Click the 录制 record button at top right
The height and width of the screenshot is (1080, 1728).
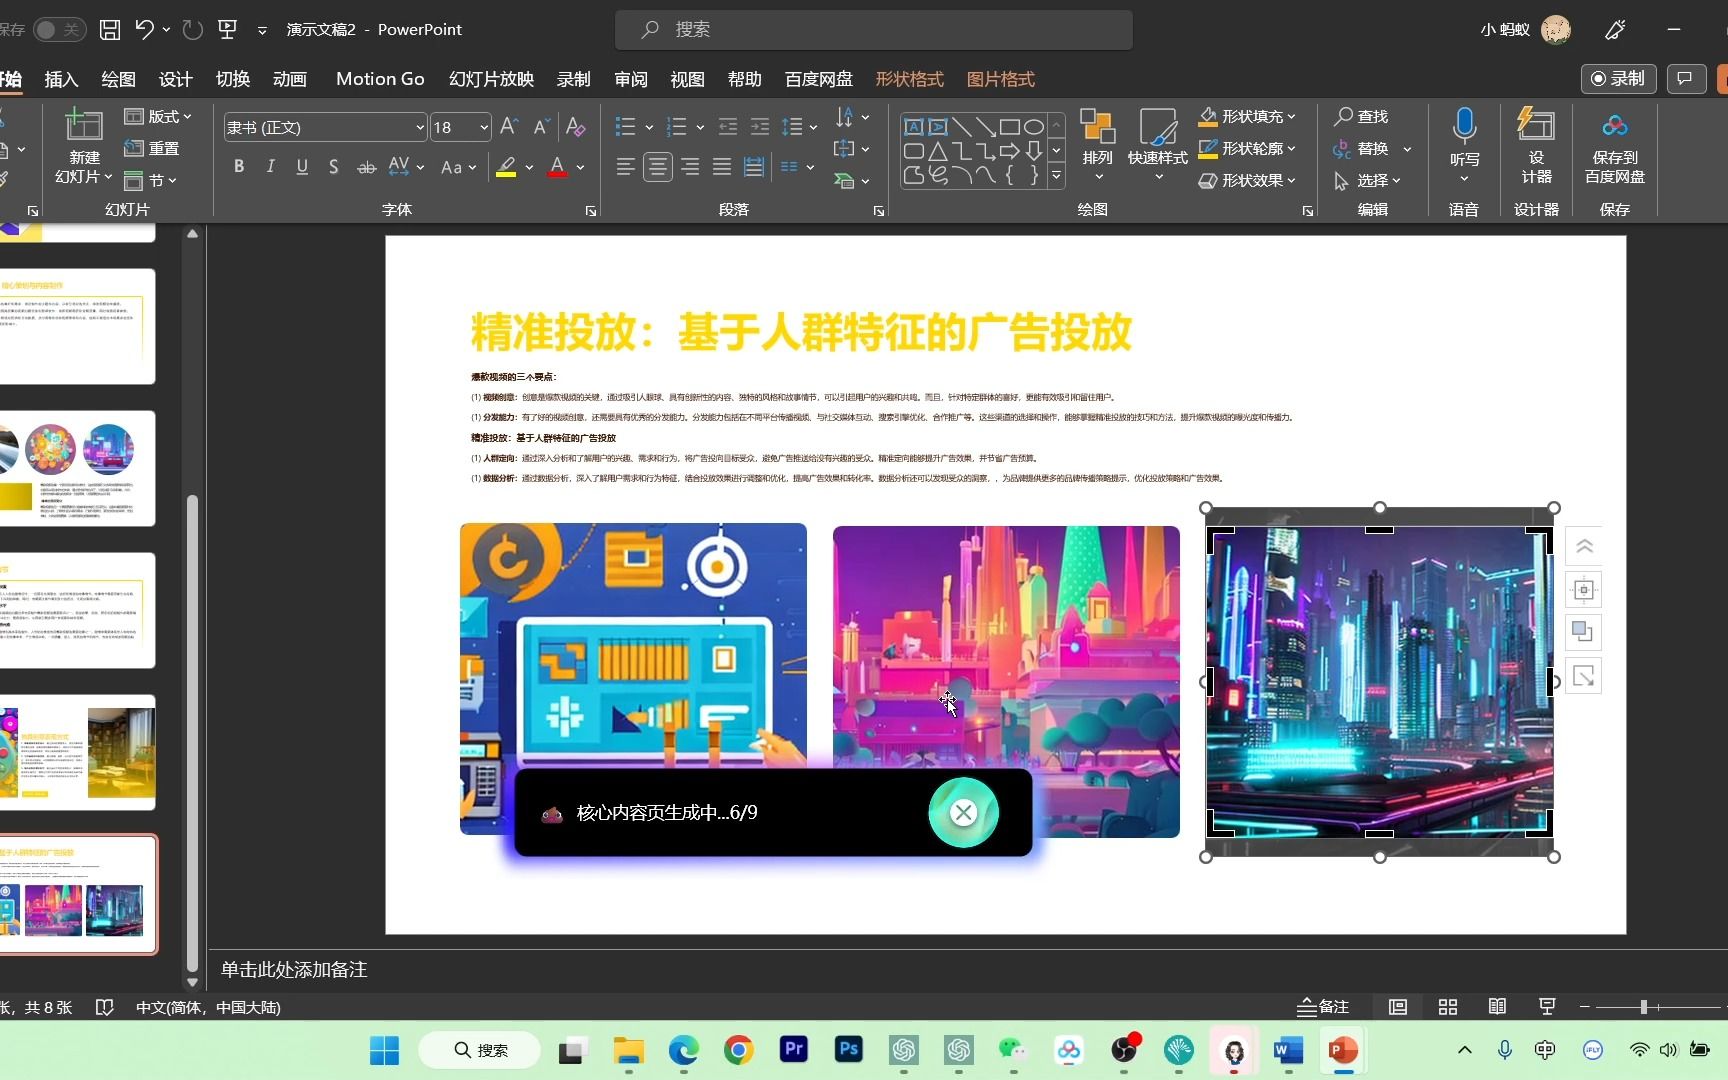coord(1618,78)
